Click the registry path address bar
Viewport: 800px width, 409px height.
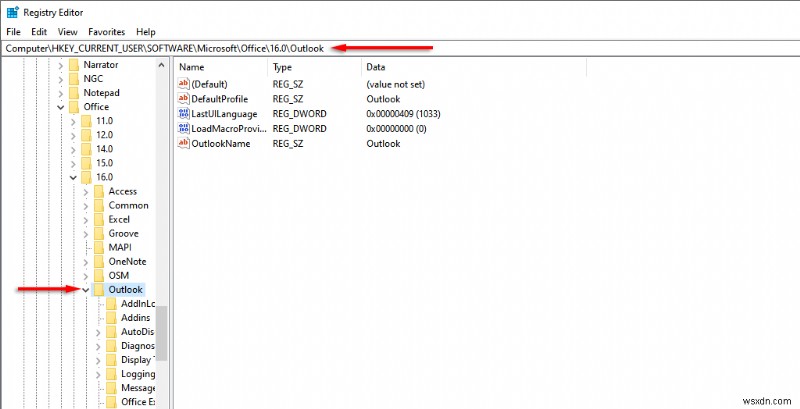tap(400, 48)
